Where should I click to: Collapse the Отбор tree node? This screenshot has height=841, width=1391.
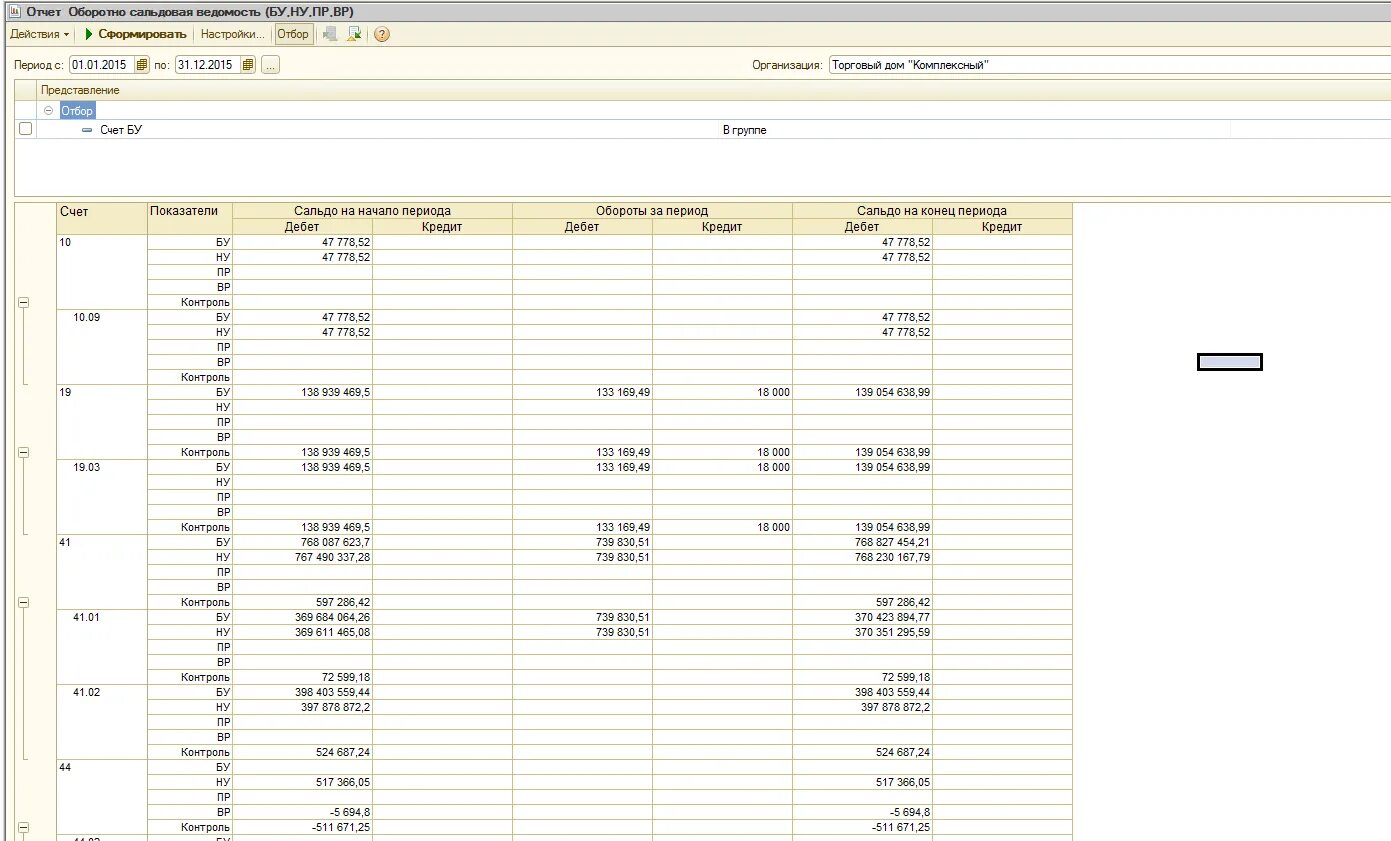click(x=49, y=111)
